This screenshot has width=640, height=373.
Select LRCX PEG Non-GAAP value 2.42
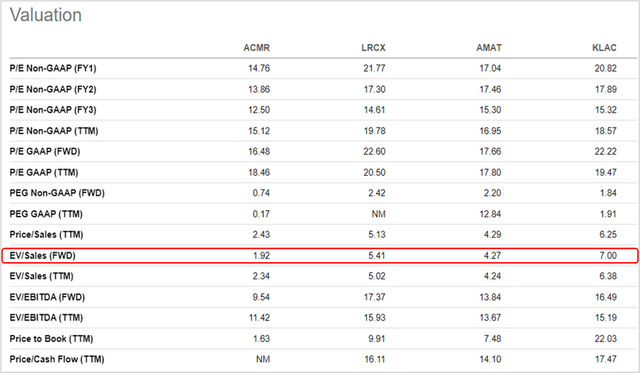coord(376,193)
